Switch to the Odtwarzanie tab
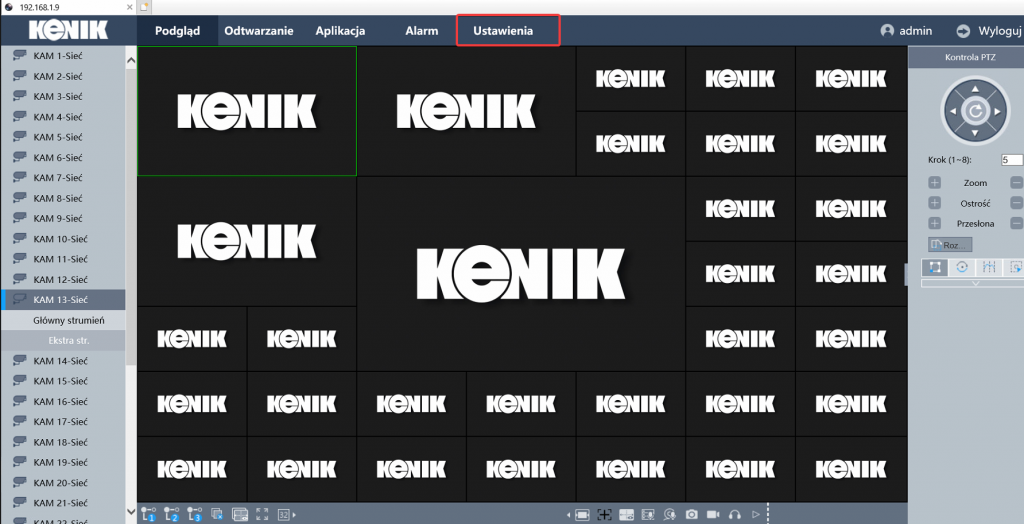The width and height of the screenshot is (1024, 524). [x=258, y=31]
